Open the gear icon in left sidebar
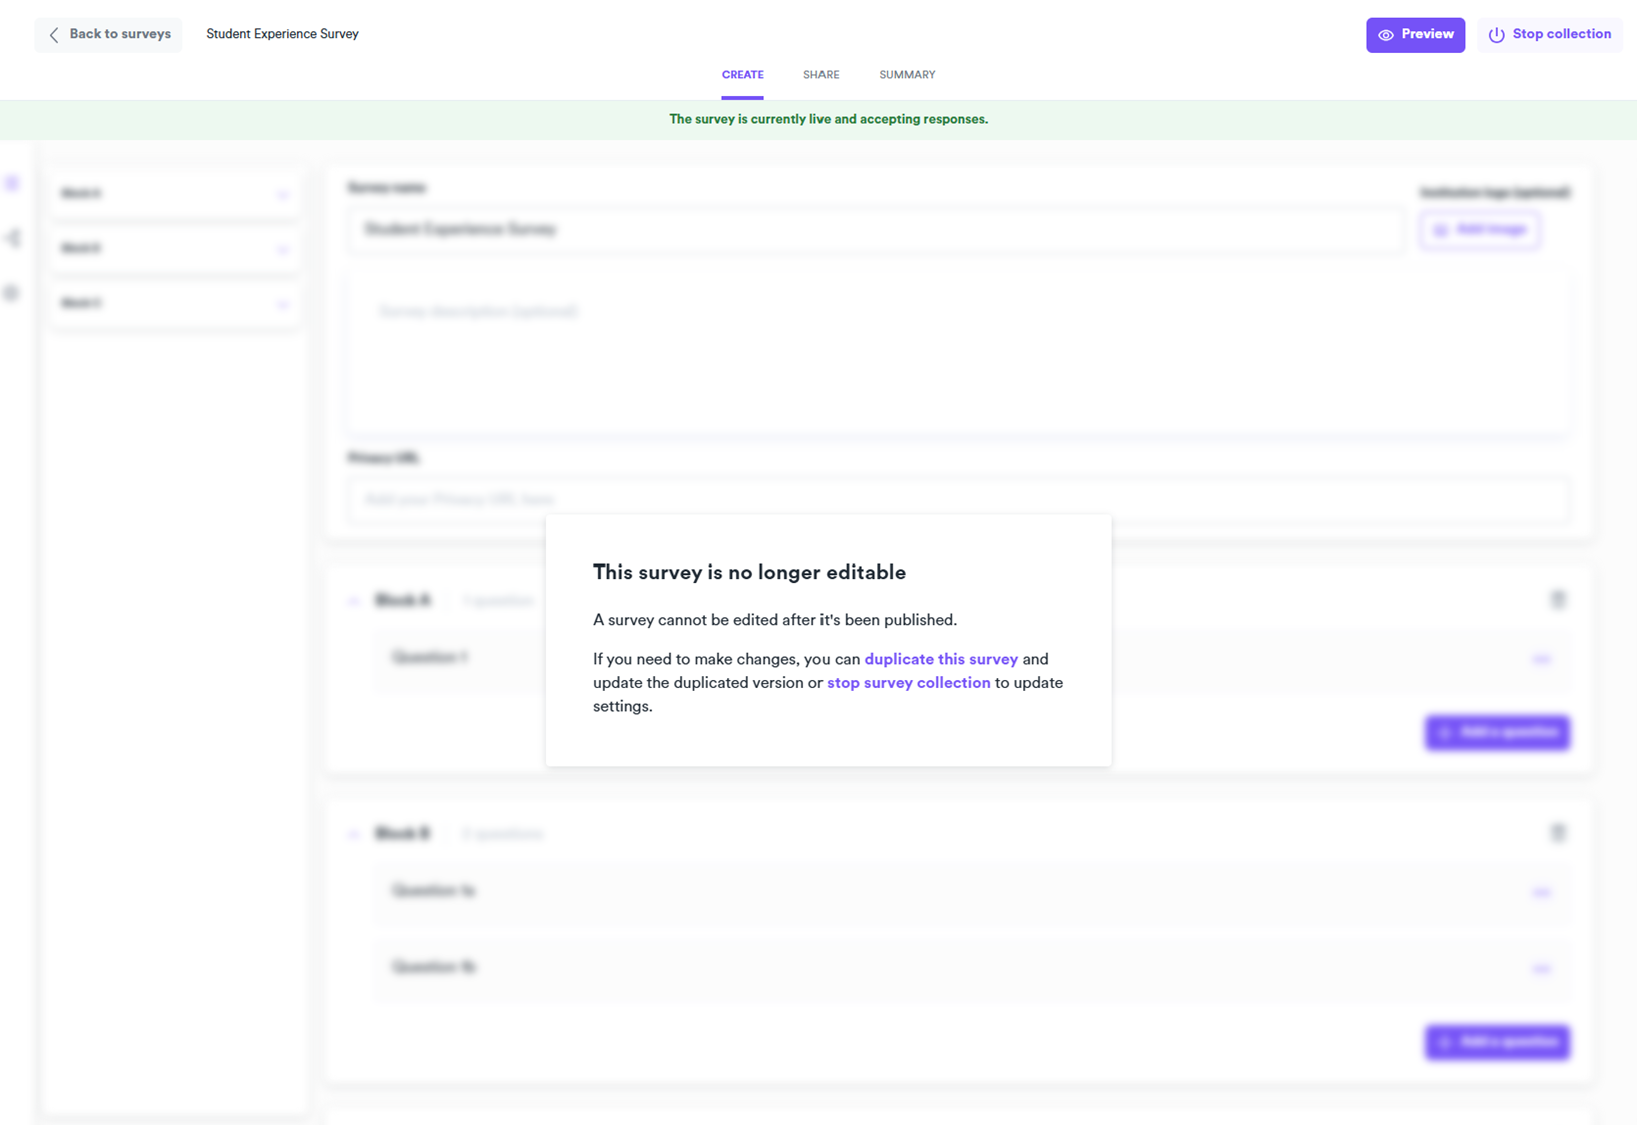Image resolution: width=1637 pixels, height=1125 pixels. point(12,293)
